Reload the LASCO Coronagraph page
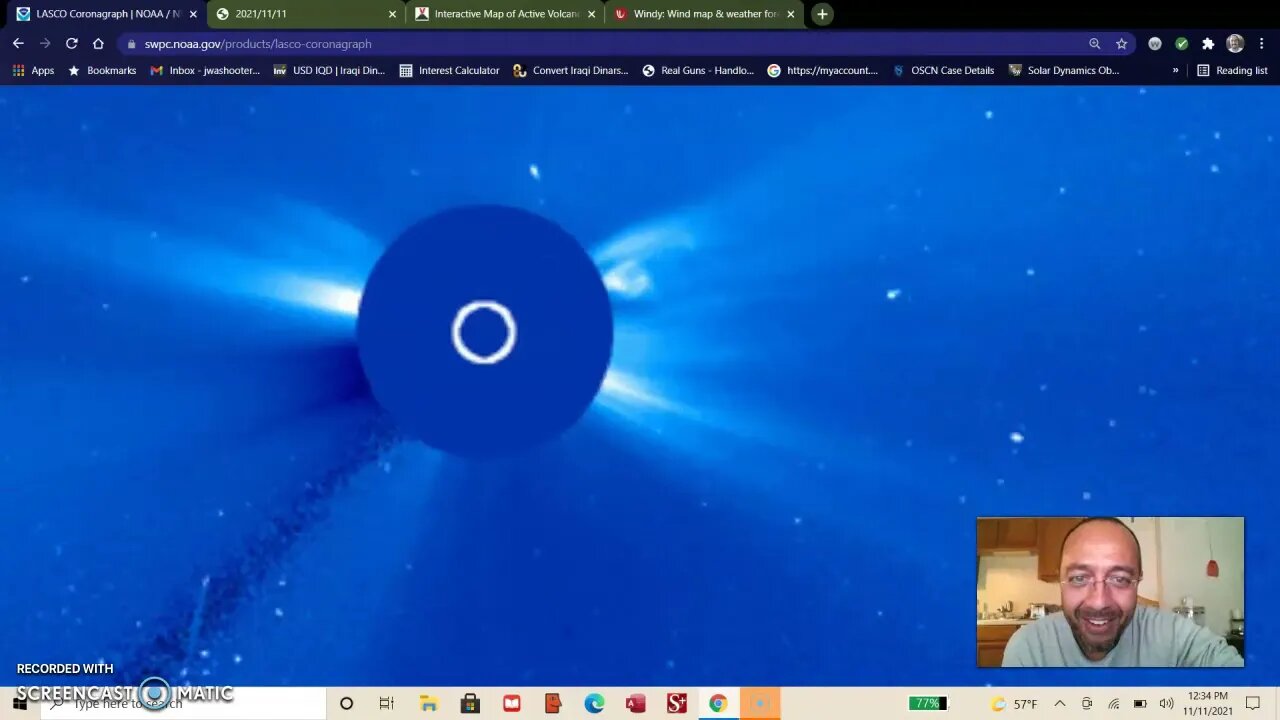This screenshot has height=720, width=1280. 71,43
